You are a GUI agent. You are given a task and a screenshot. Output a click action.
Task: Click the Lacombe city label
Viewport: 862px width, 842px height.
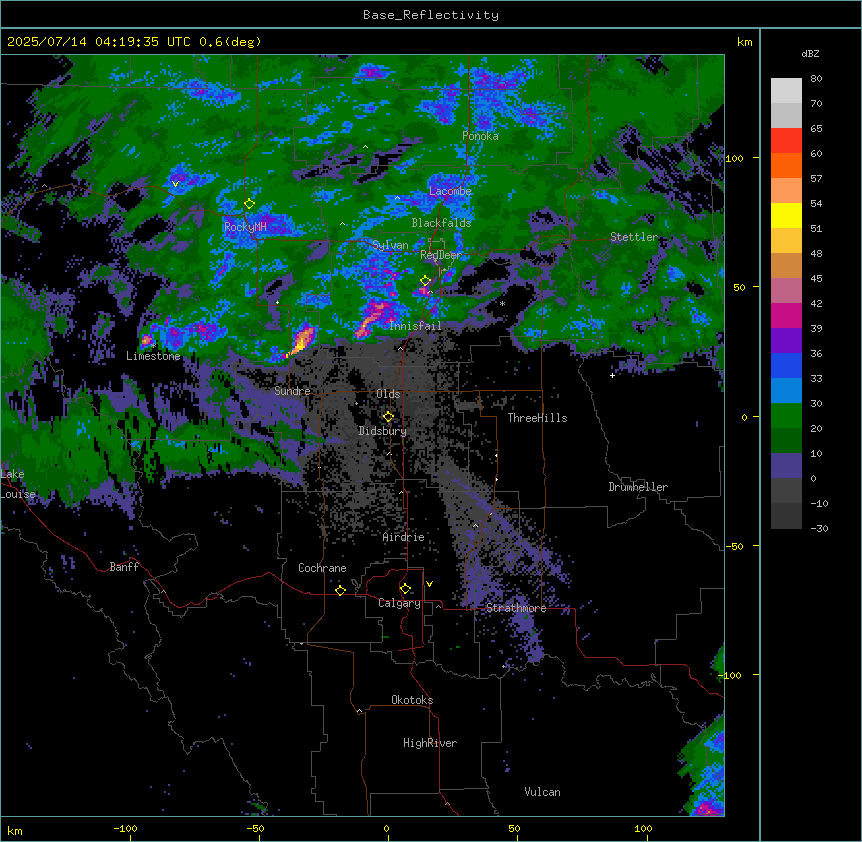[x=450, y=191]
